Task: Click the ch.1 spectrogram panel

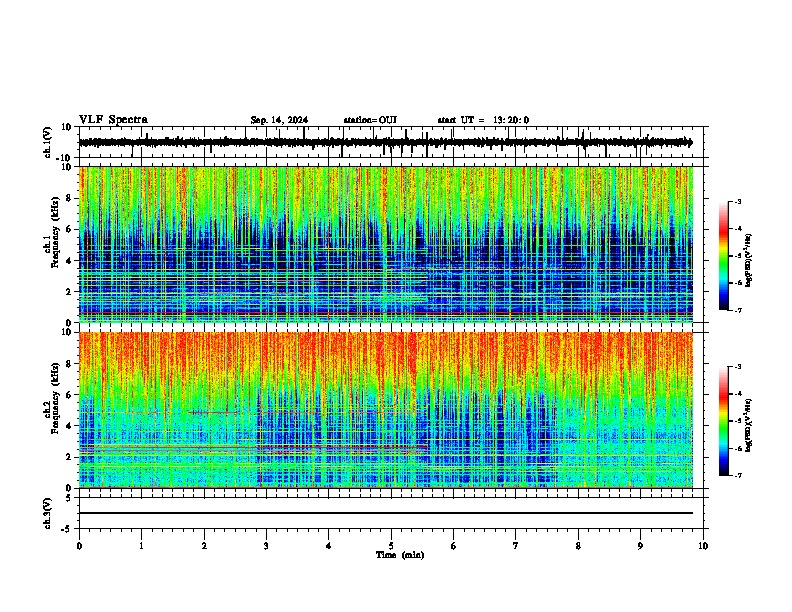Action: pos(385,244)
